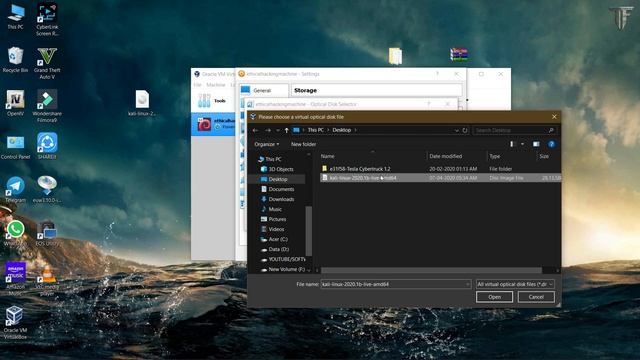The image size is (640, 360).
Task: Select the EOS Utility desktop shortcut
Action: 47,233
